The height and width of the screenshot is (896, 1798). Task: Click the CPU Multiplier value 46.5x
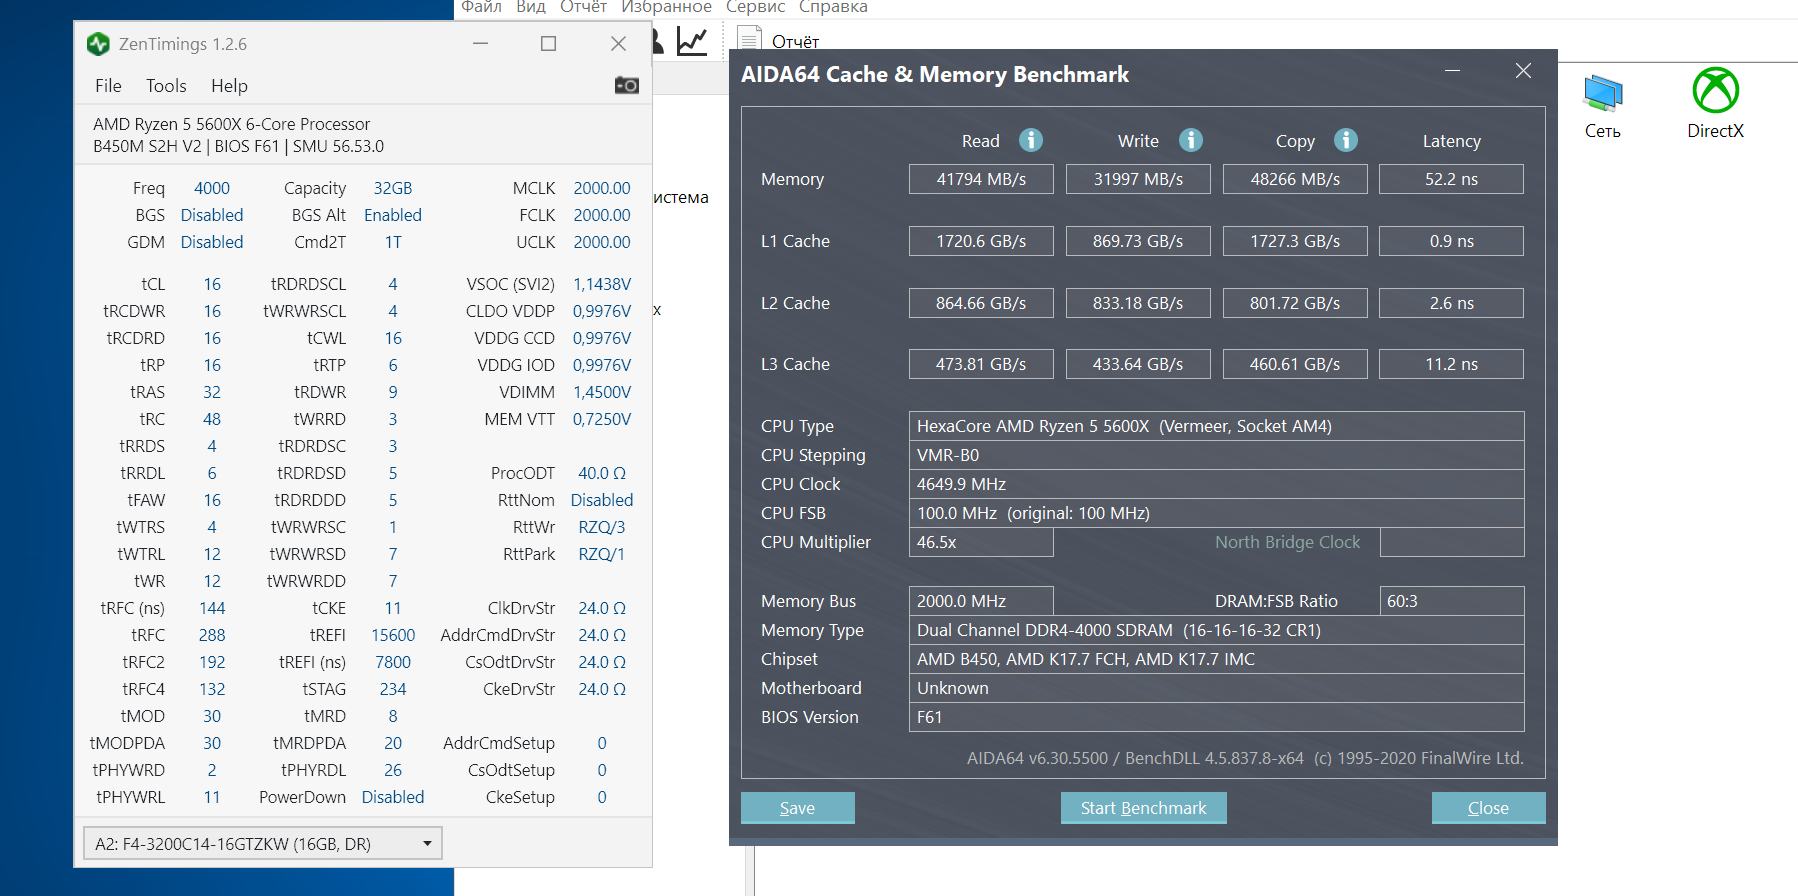[x=981, y=542]
